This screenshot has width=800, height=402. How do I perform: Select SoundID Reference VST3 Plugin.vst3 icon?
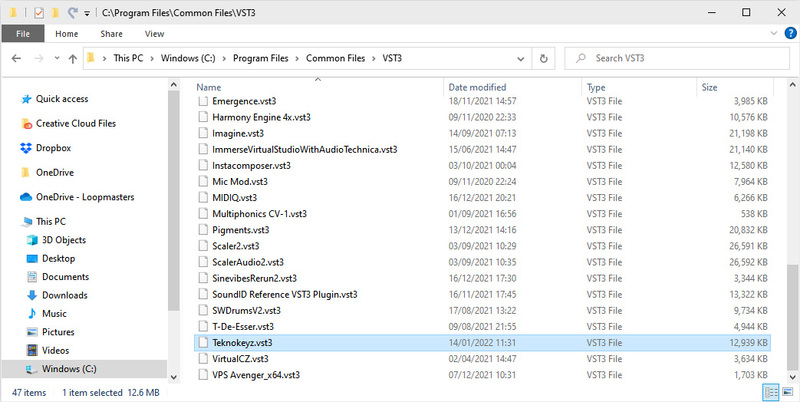coord(204,294)
